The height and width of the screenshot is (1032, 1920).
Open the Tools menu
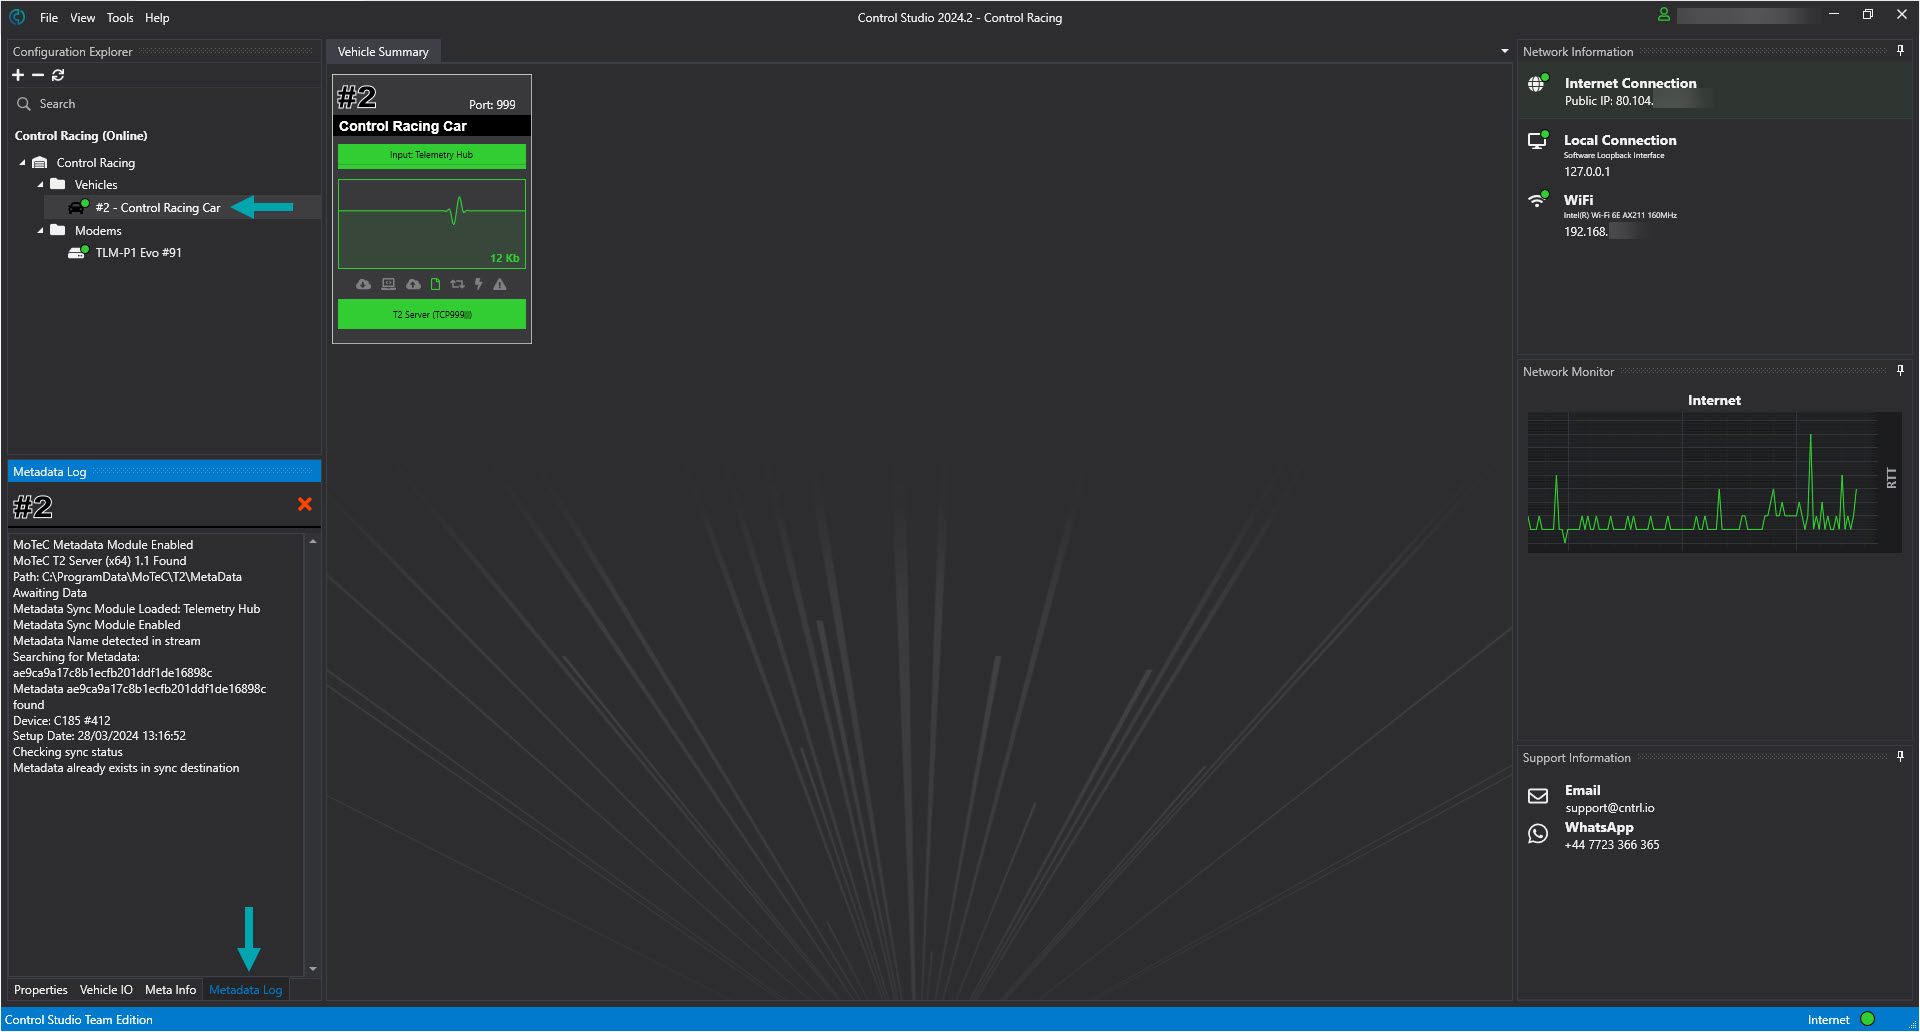(x=120, y=18)
